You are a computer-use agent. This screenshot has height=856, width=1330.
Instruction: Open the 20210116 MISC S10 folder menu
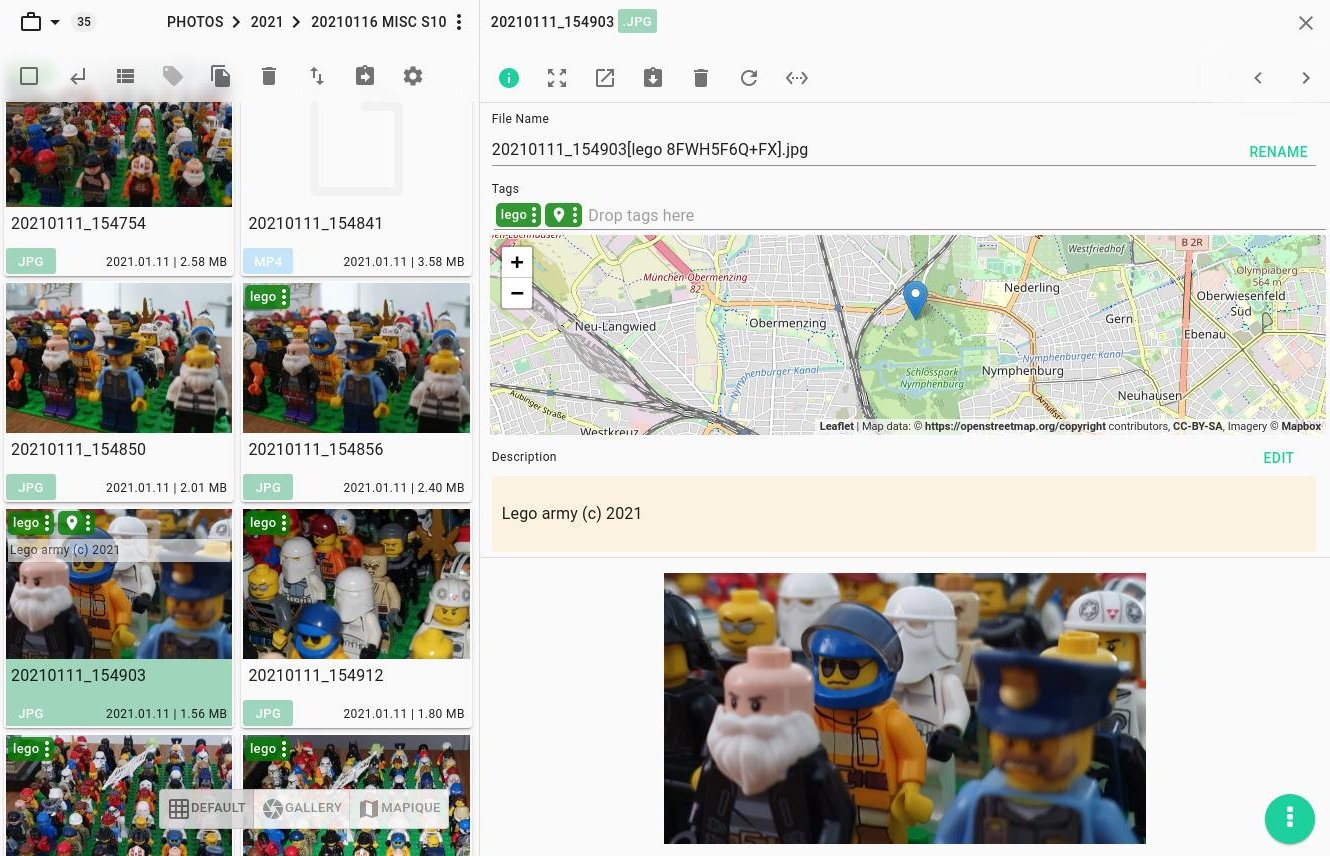click(459, 22)
